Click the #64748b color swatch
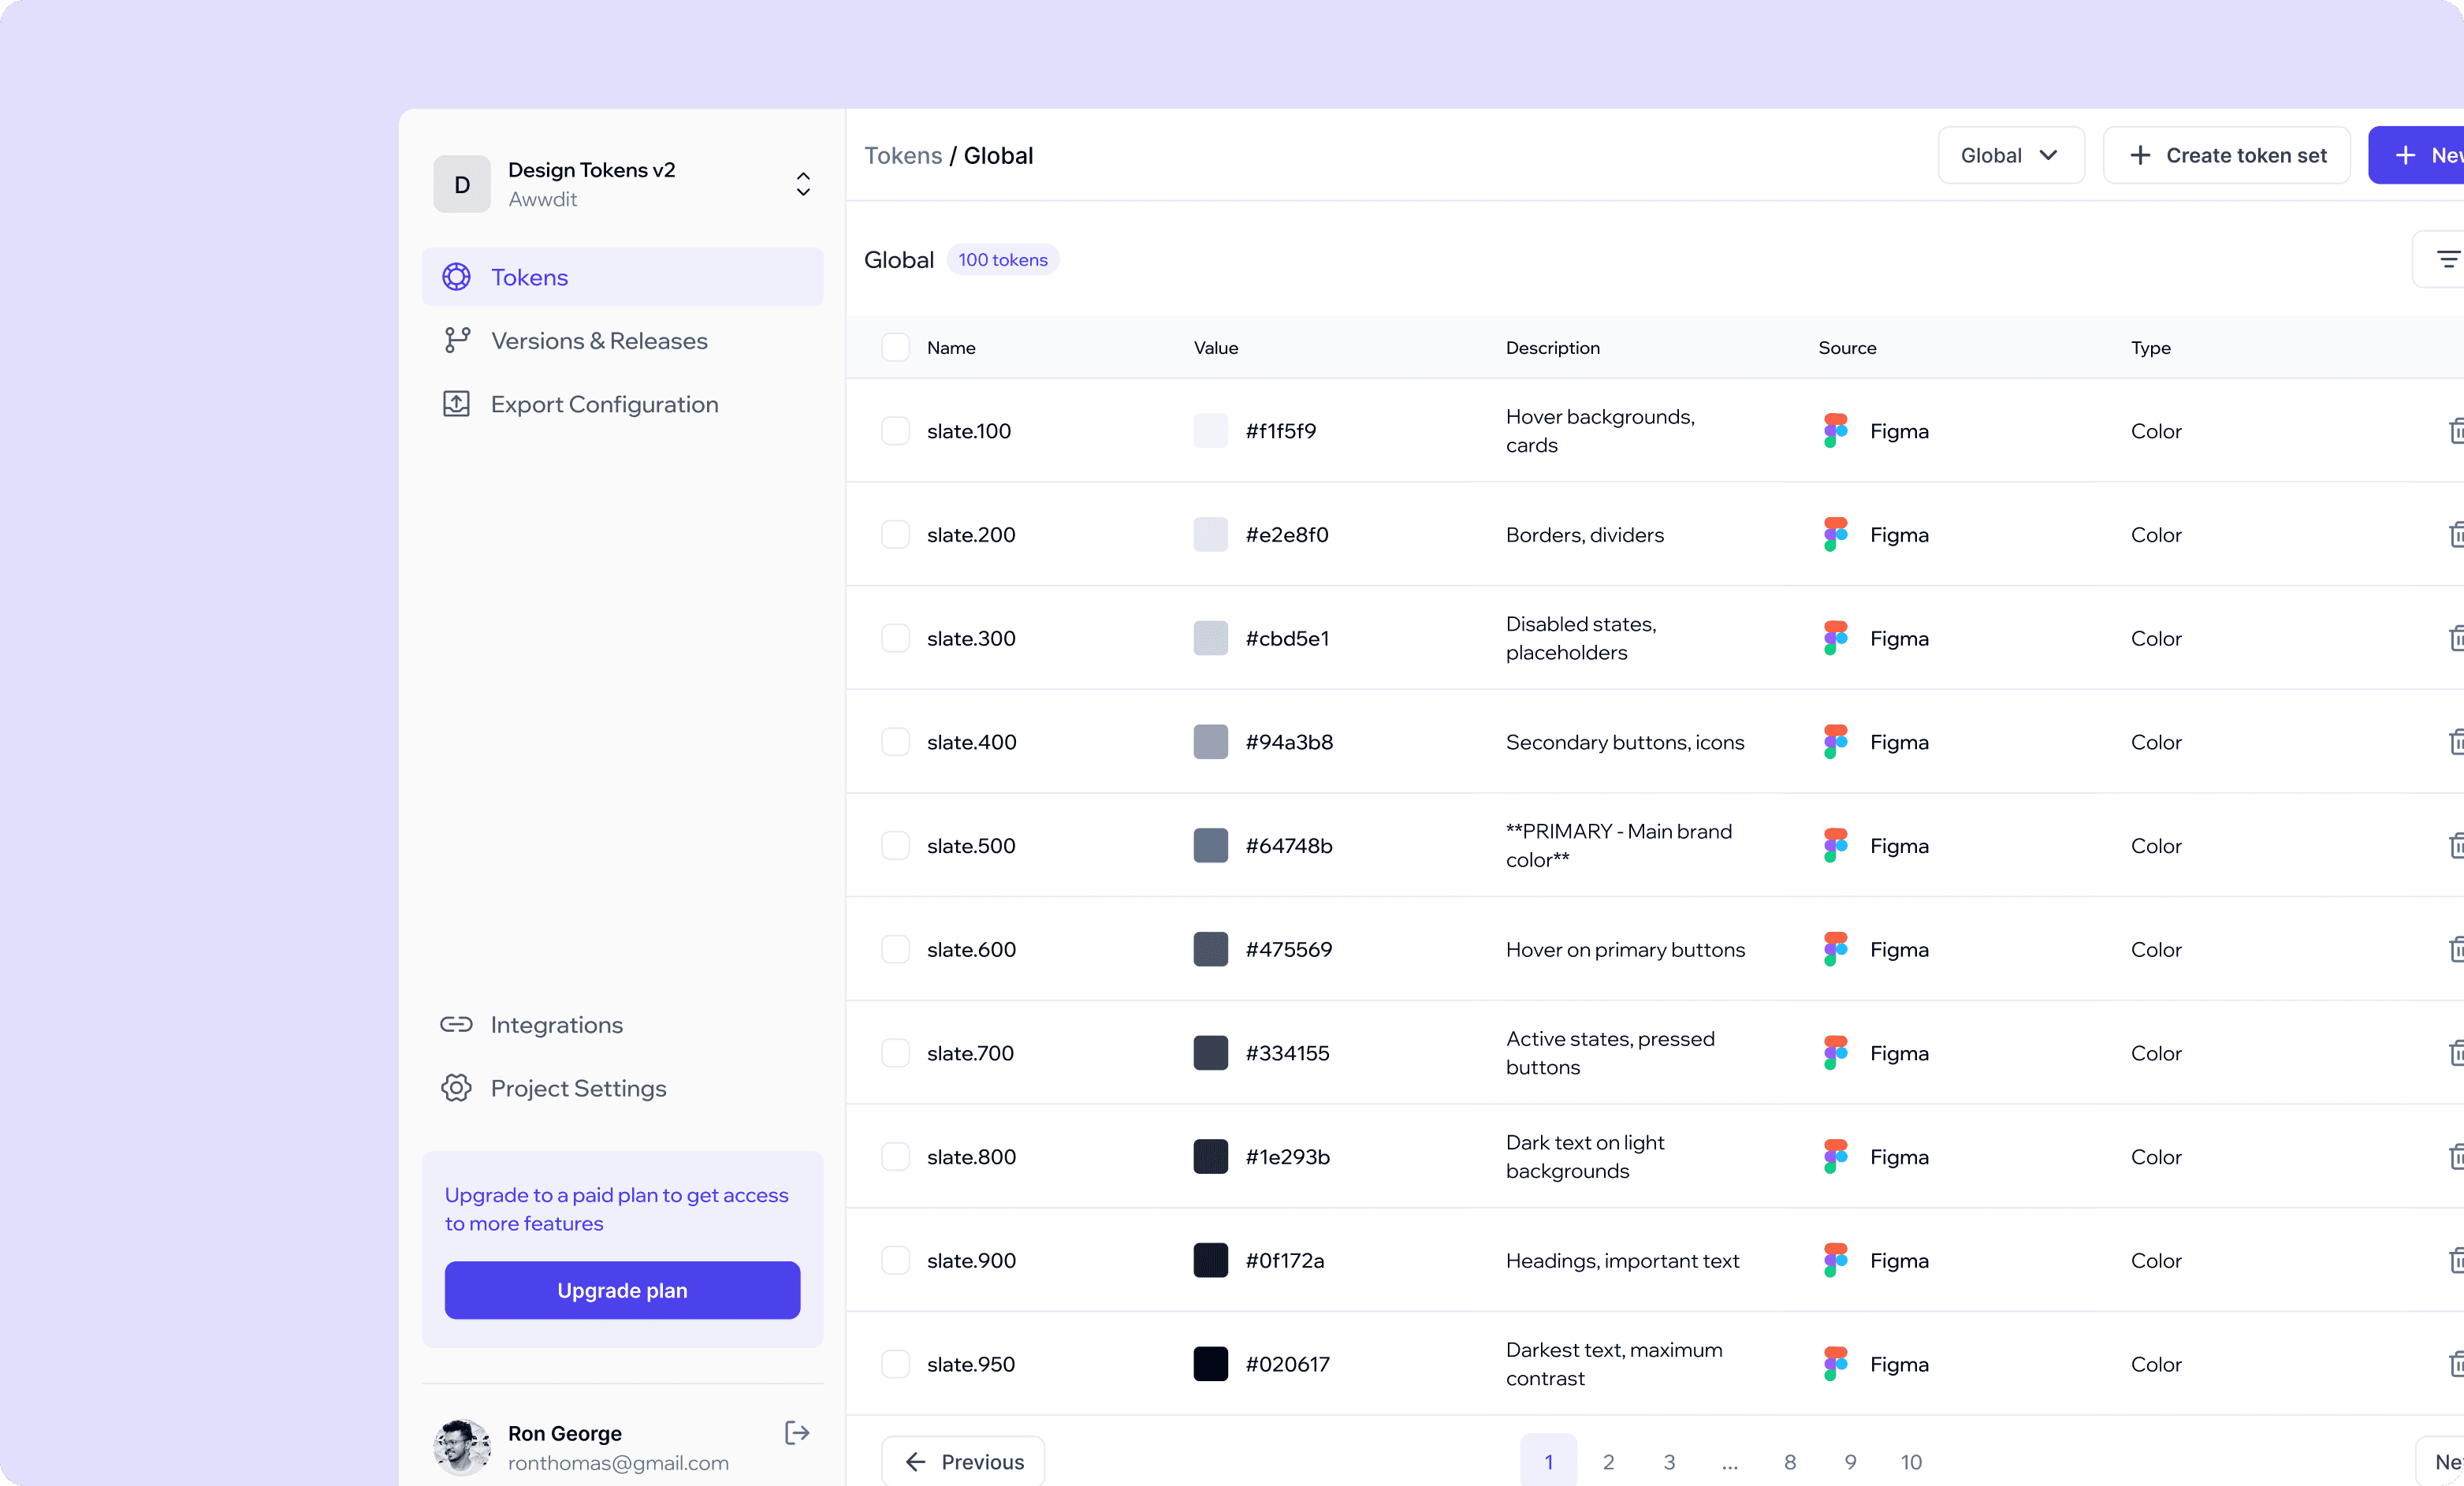Image resolution: width=2464 pixels, height=1486 pixels. (1210, 846)
